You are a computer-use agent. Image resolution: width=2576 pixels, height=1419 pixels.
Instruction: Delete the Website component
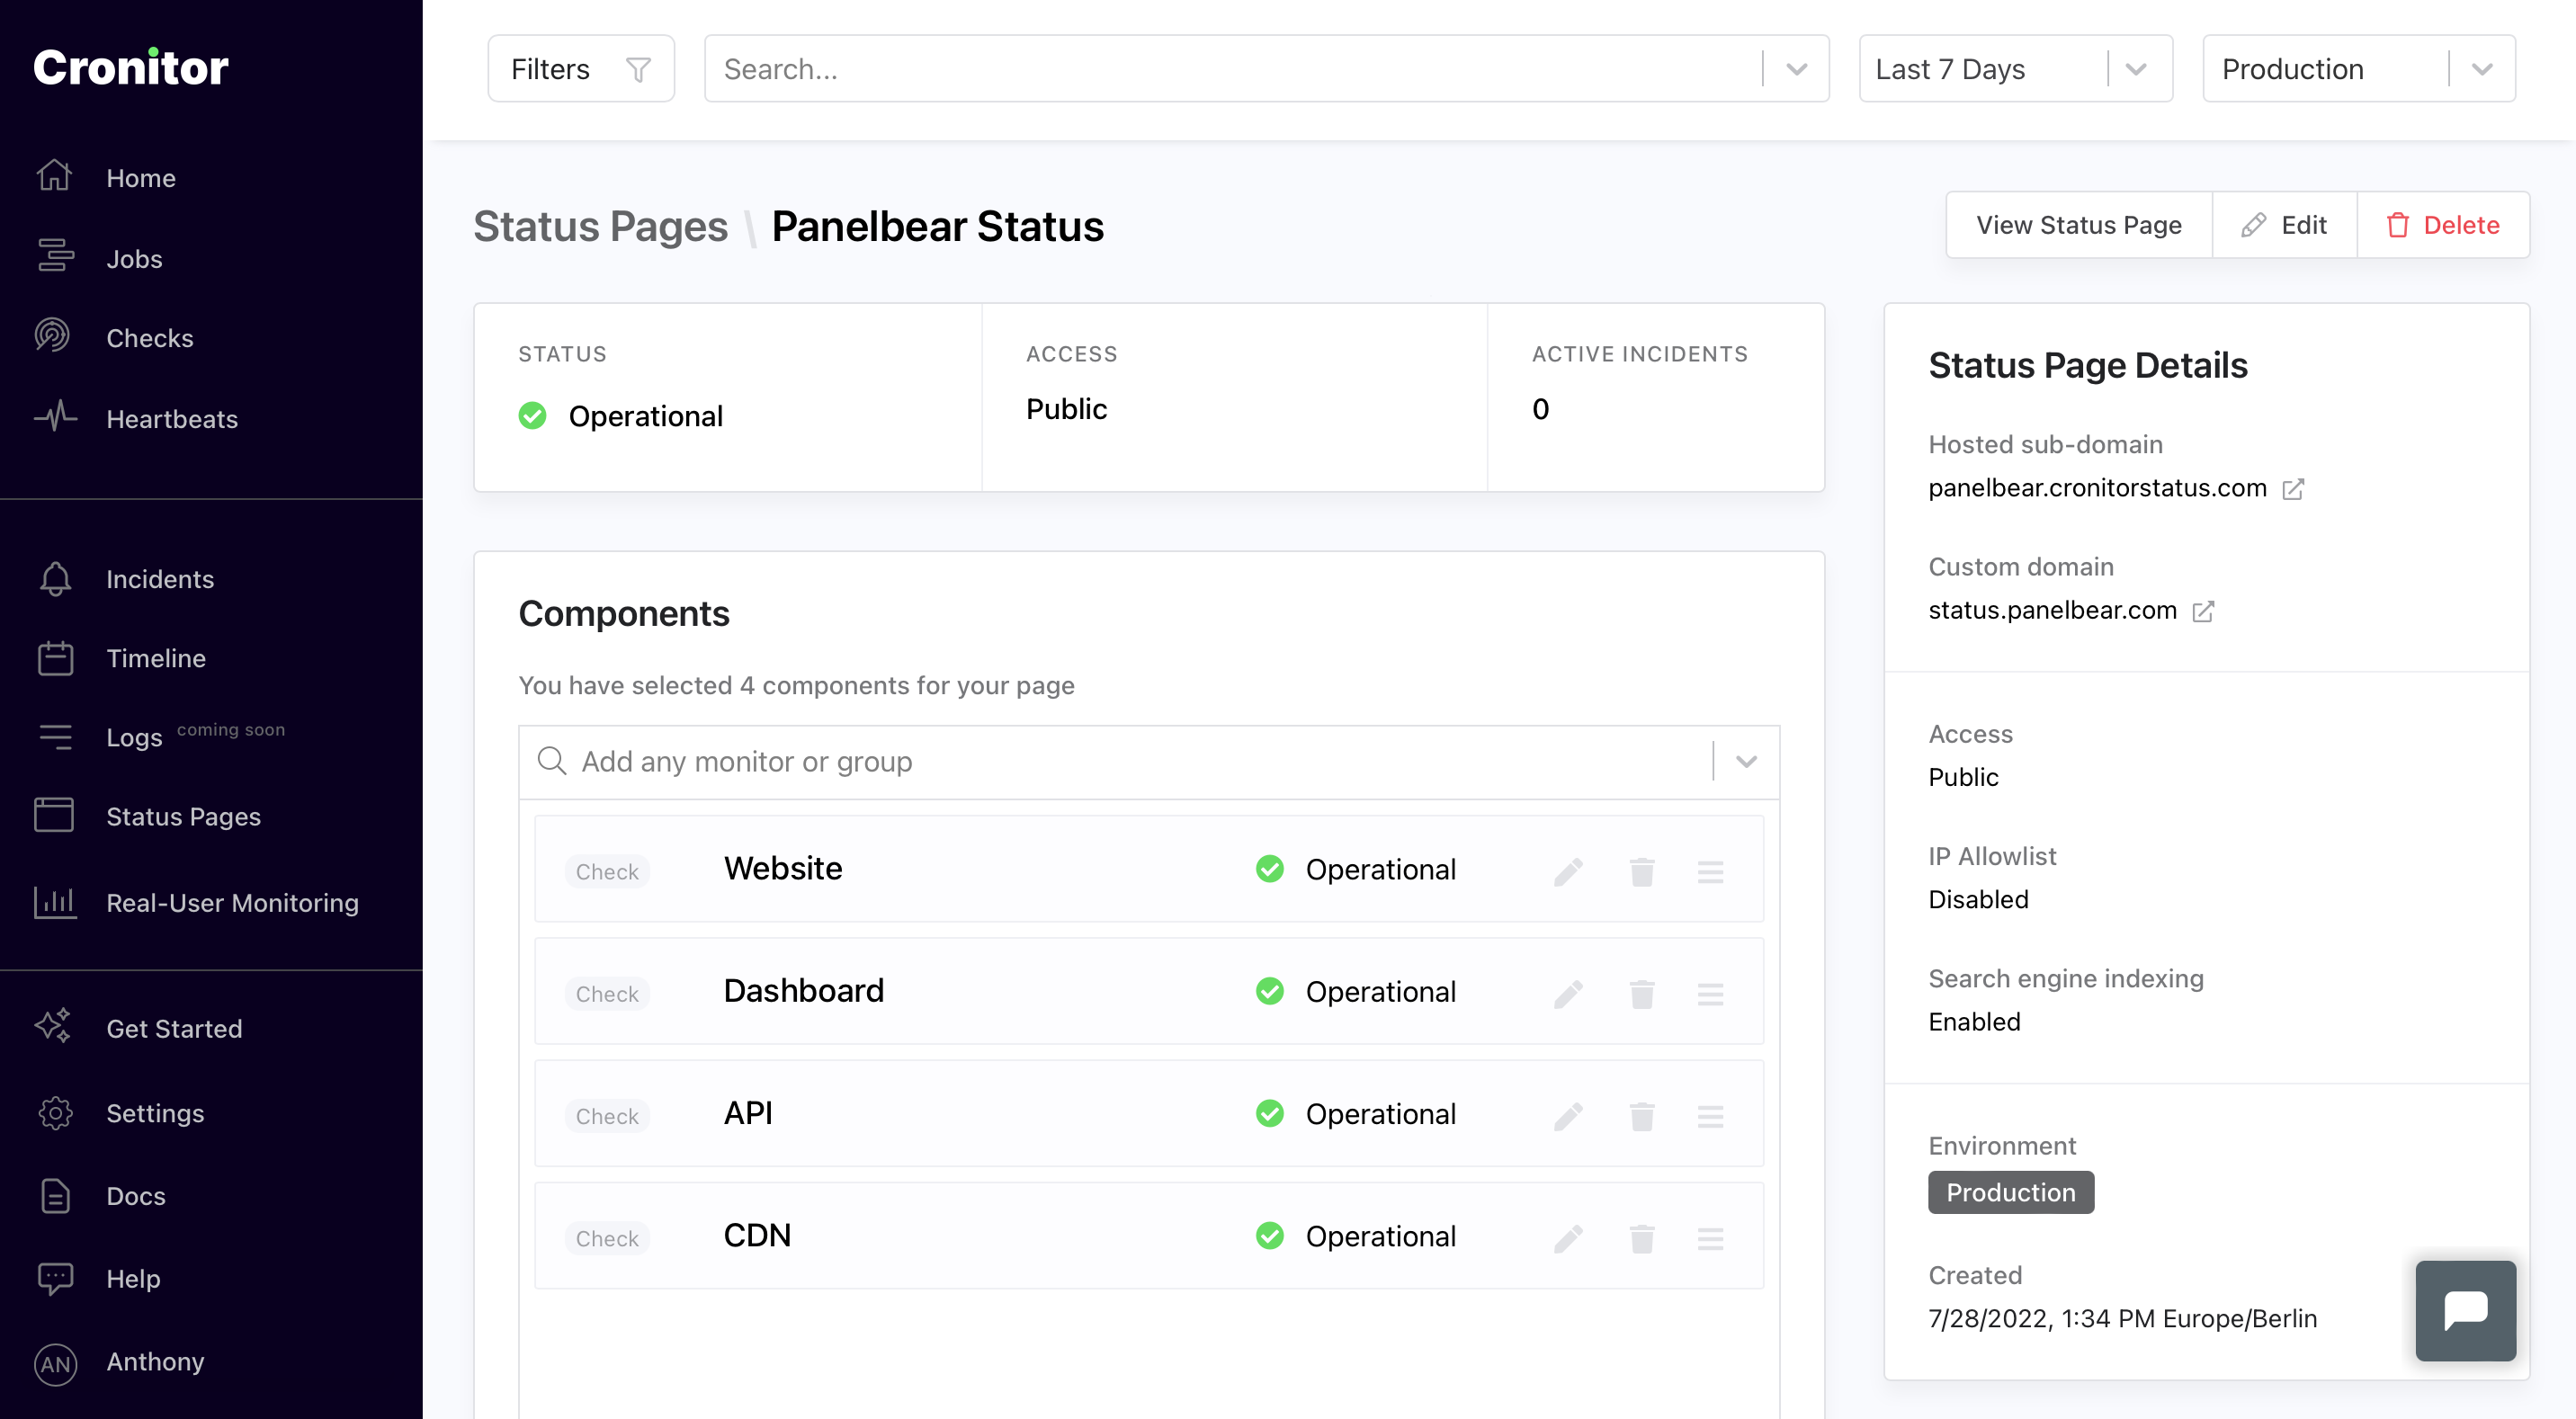pyautogui.click(x=1642, y=871)
